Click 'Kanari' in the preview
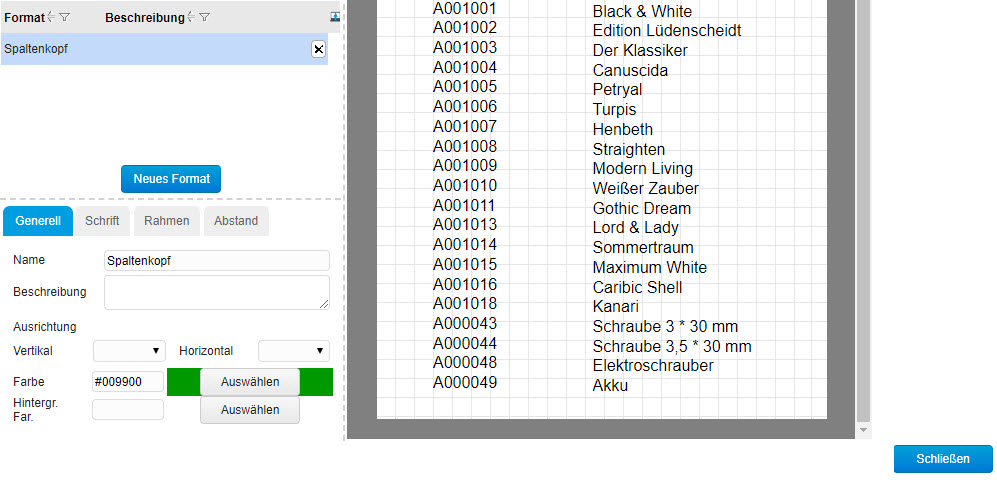The width and height of the screenshot is (997, 485). pyautogui.click(x=615, y=307)
